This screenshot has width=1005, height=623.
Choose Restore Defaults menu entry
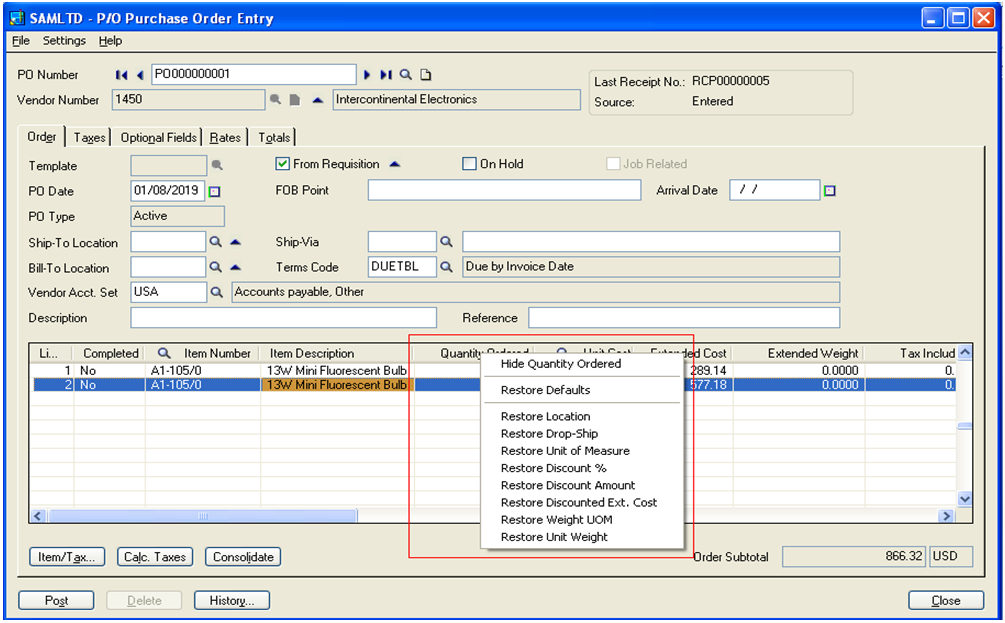coord(582,390)
